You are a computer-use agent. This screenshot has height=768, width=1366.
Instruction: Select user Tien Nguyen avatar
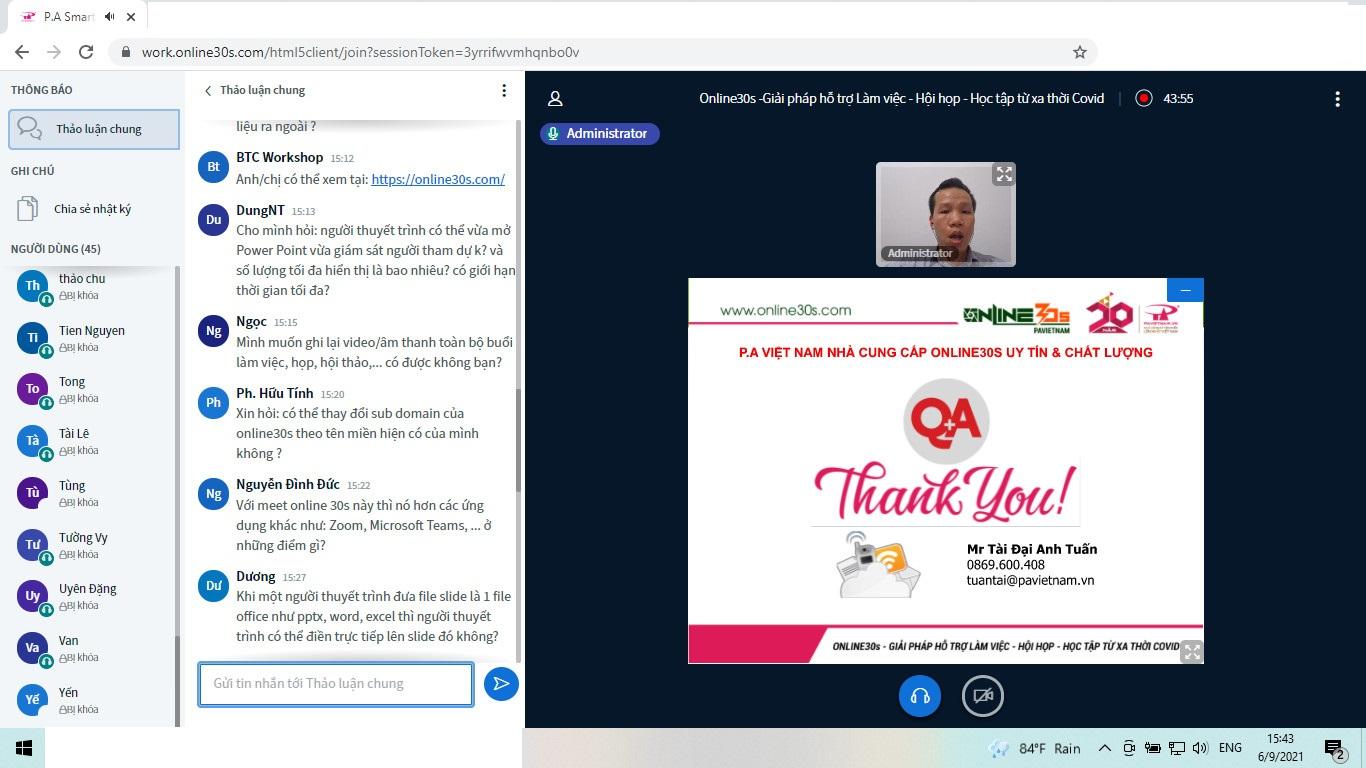coord(33,338)
